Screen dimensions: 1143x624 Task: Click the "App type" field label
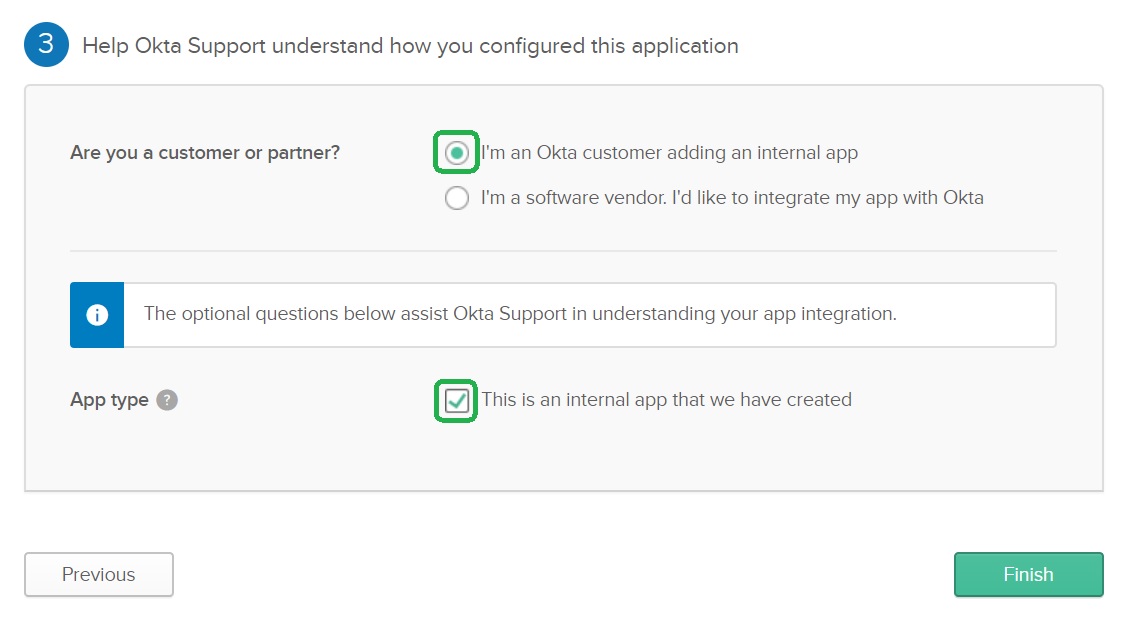pyautogui.click(x=109, y=400)
